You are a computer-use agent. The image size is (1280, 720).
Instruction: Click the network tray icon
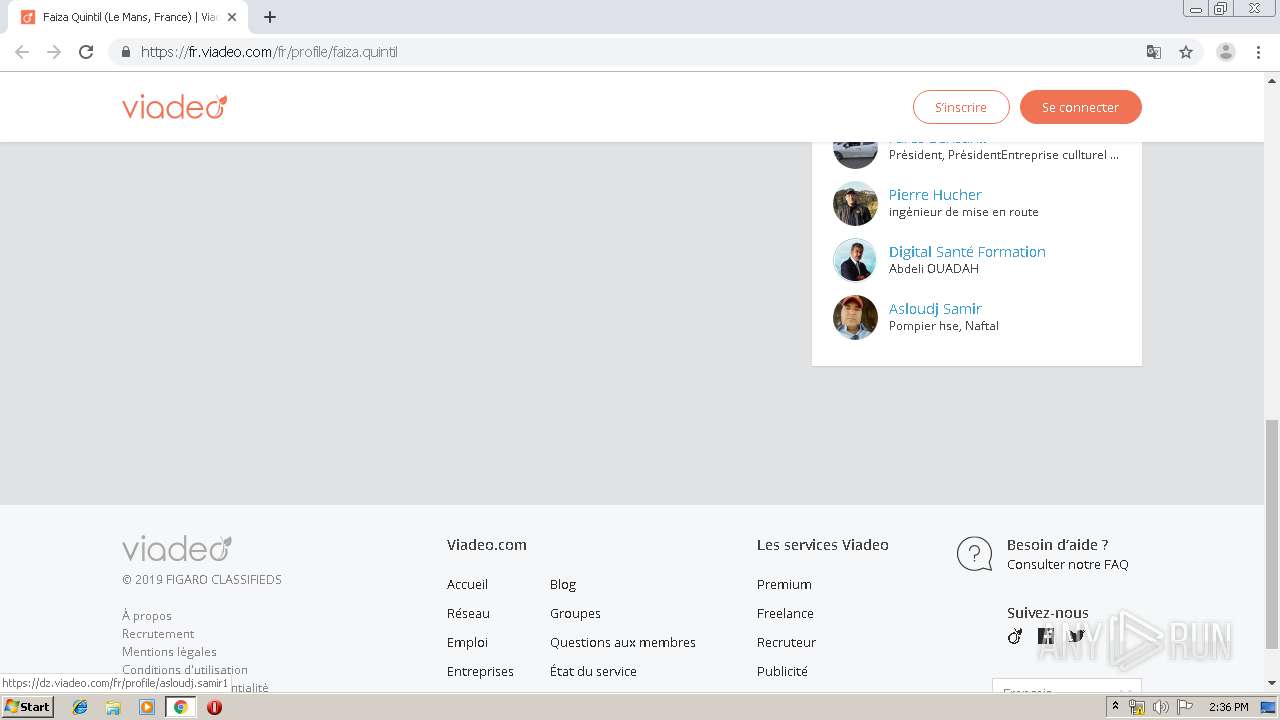point(1137,707)
